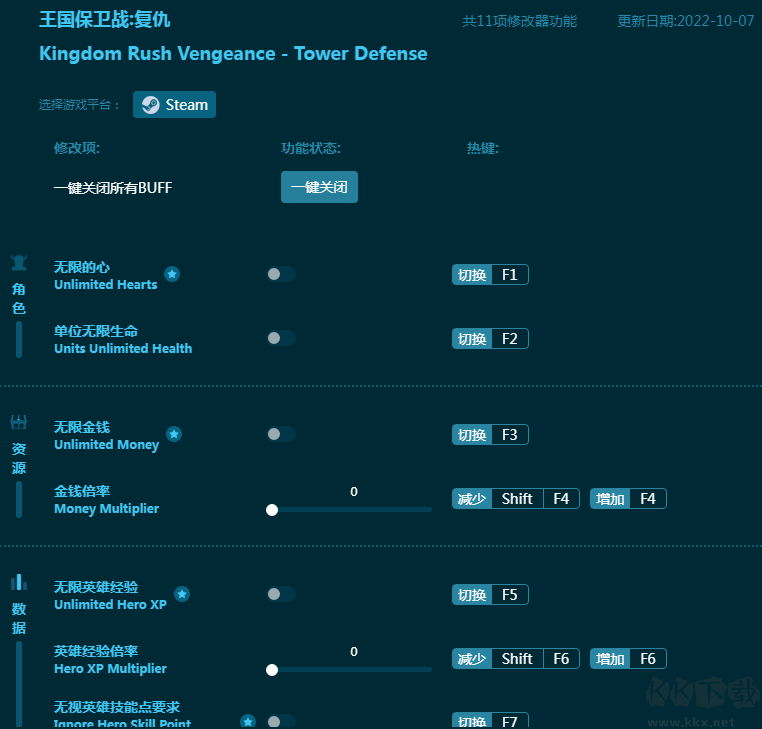
Task: Click the 热键 column header
Action: (x=483, y=148)
